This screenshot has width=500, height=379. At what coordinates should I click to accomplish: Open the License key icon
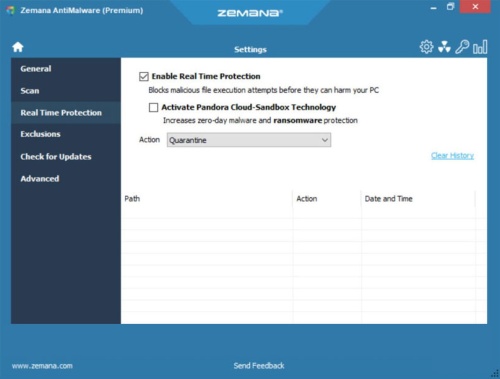[x=462, y=47]
